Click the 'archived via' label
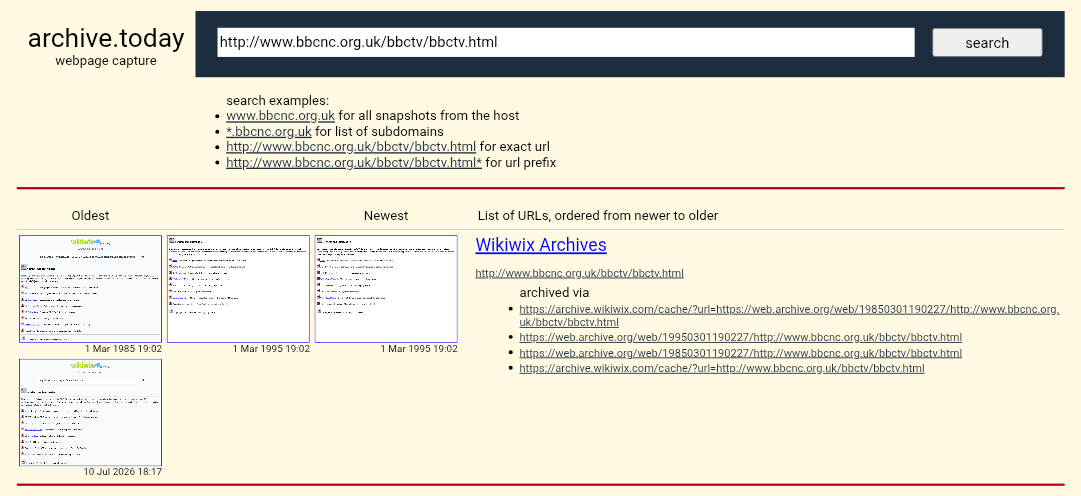1081x496 pixels. pyautogui.click(x=554, y=292)
